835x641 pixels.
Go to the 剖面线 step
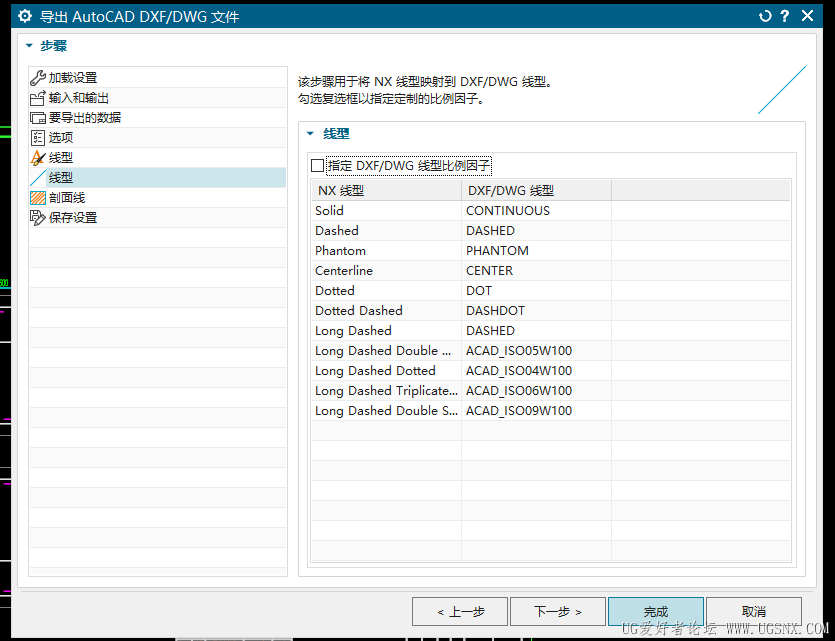coord(158,198)
